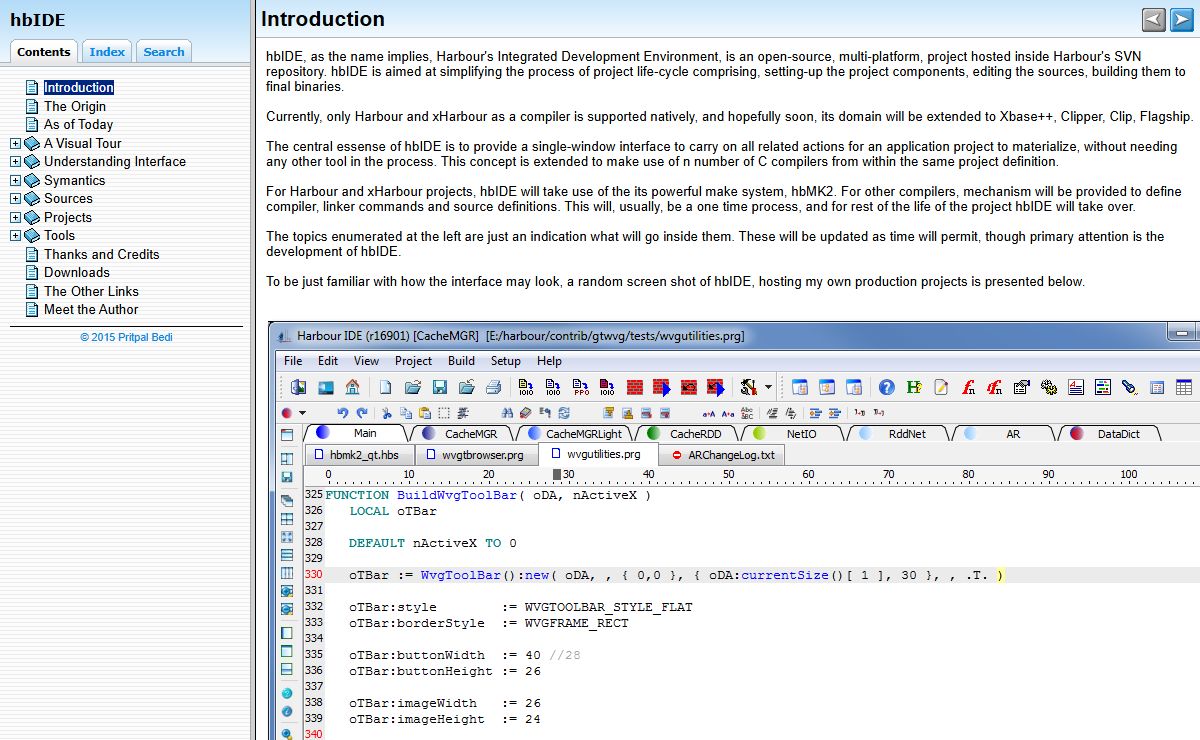The width and height of the screenshot is (1200, 740).
Task: Click the binoculars Find icon in hbIDE toolbar
Action: coord(509,412)
